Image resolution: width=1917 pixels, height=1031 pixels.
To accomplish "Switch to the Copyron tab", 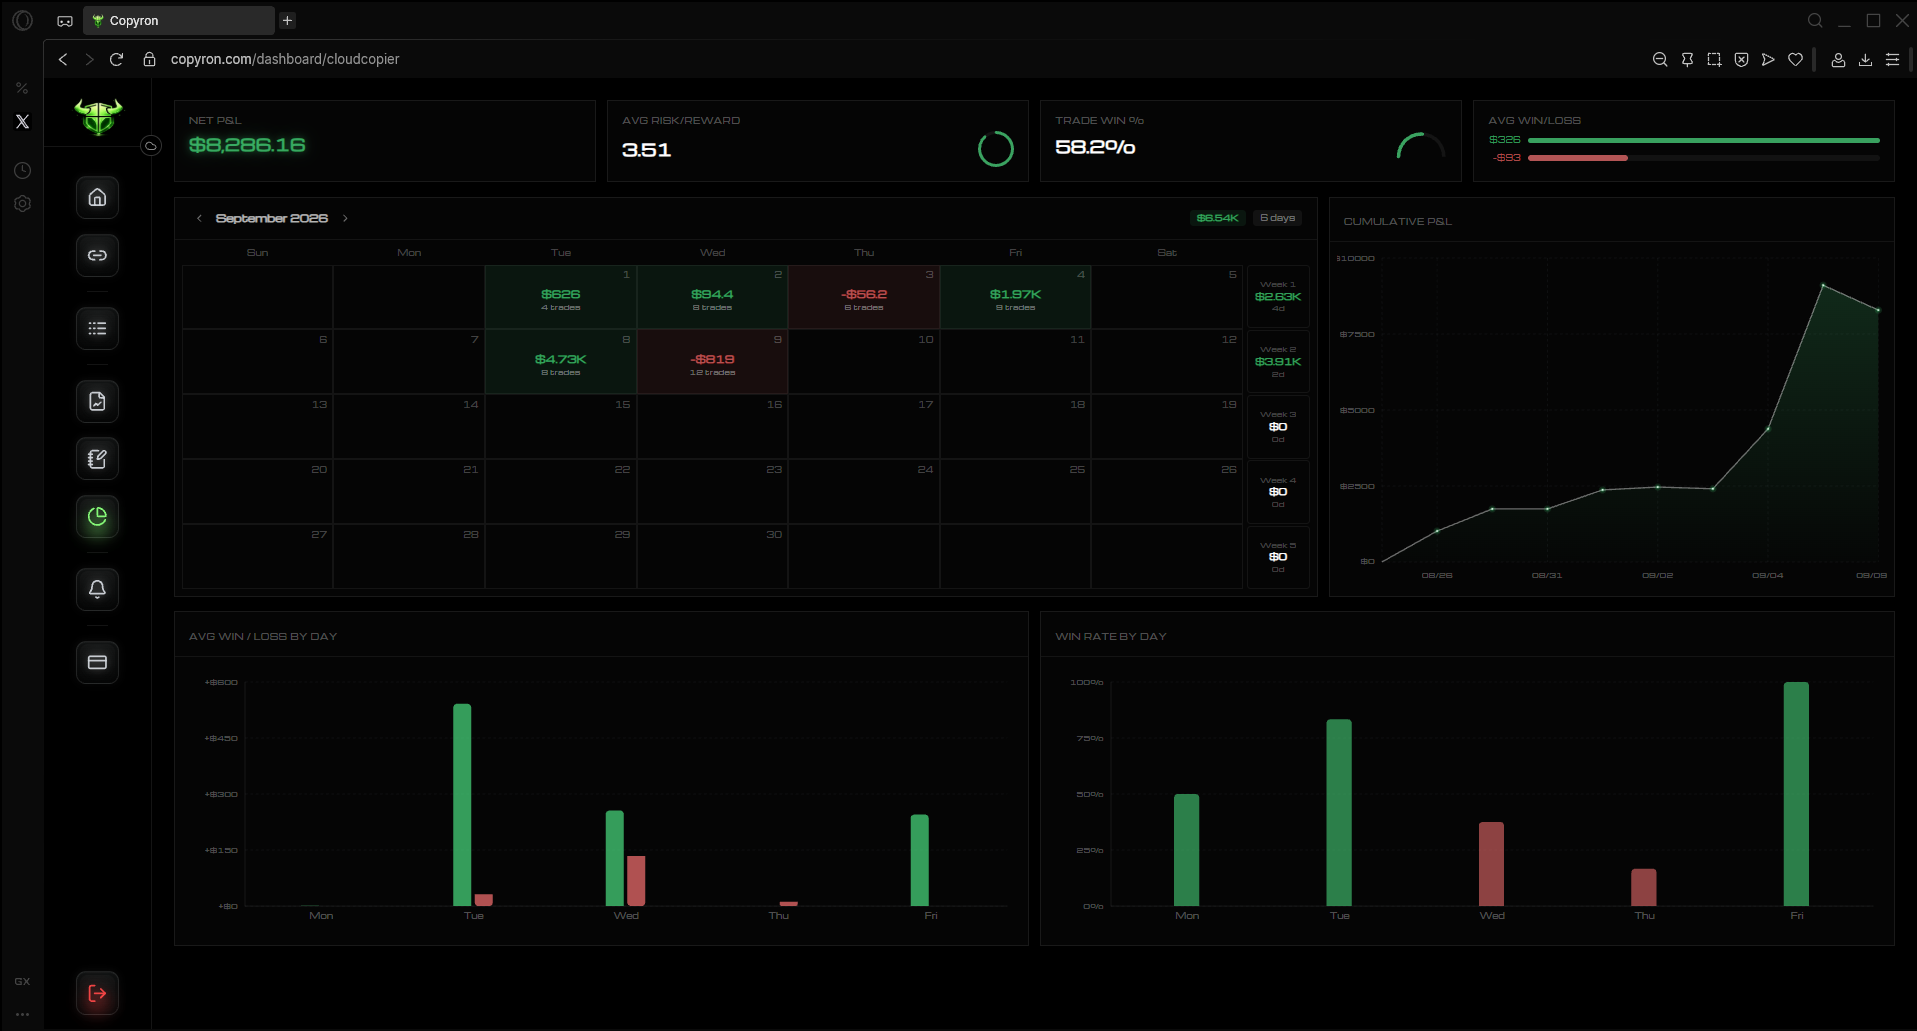I will [x=179, y=20].
